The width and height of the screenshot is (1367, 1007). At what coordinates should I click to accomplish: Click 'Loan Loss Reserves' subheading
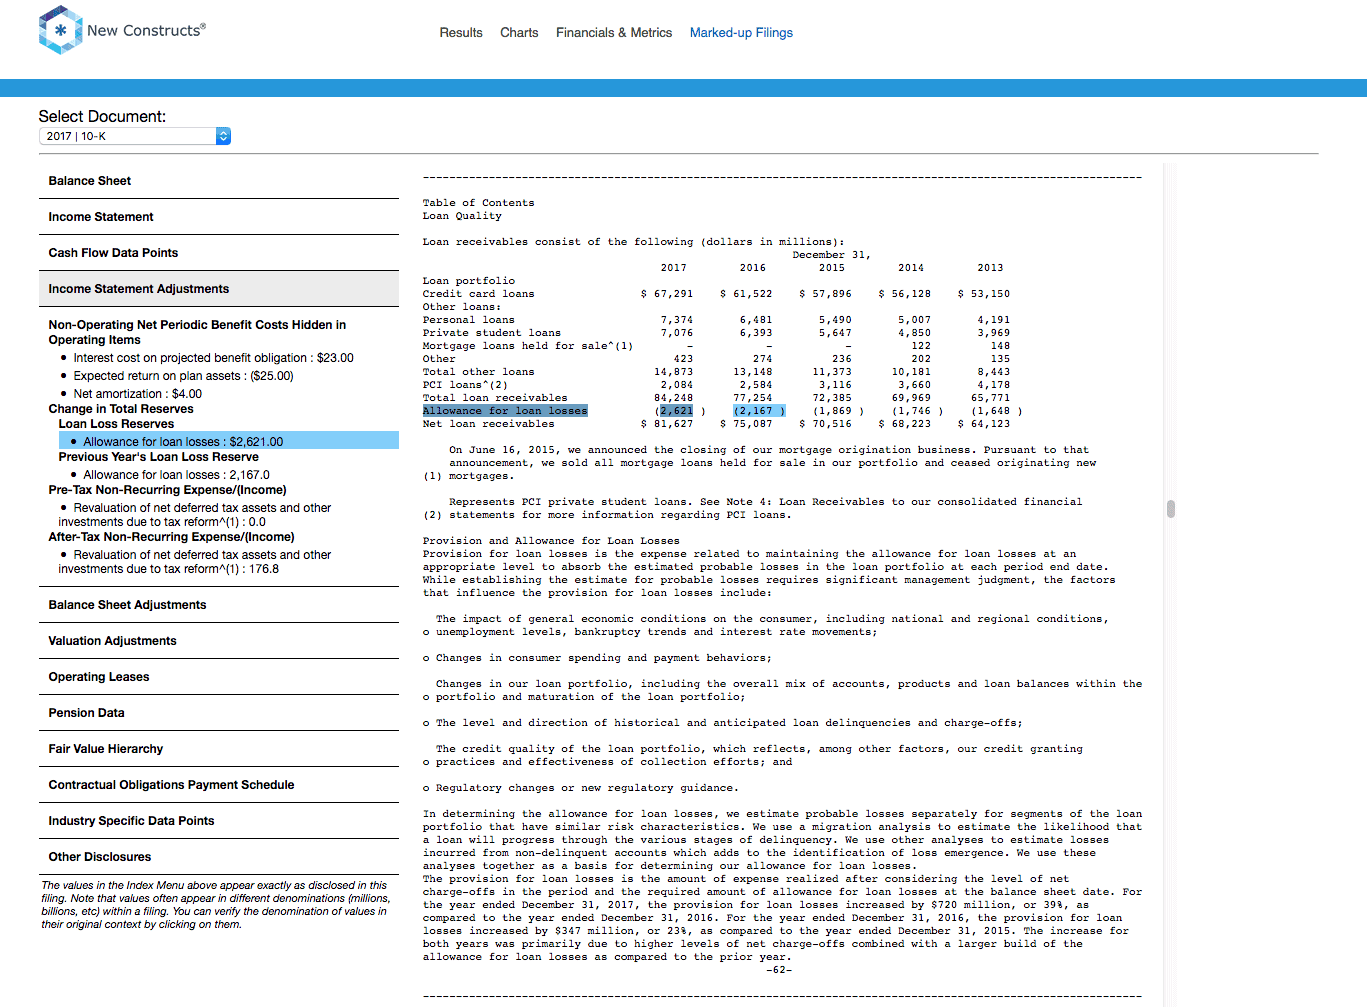click(x=116, y=424)
